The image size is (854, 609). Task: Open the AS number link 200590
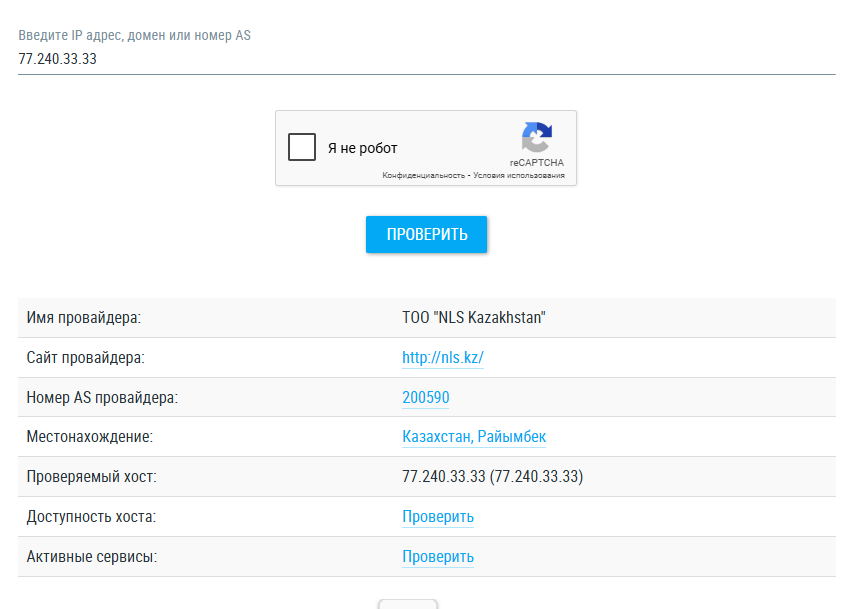[x=425, y=398]
